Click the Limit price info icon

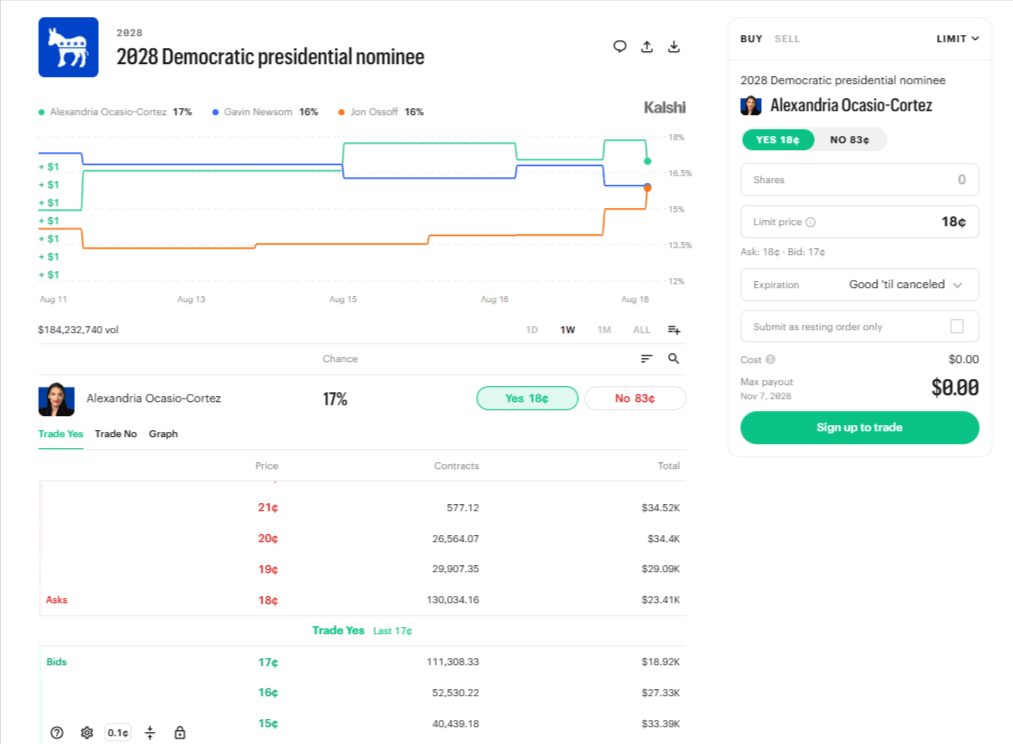(811, 222)
